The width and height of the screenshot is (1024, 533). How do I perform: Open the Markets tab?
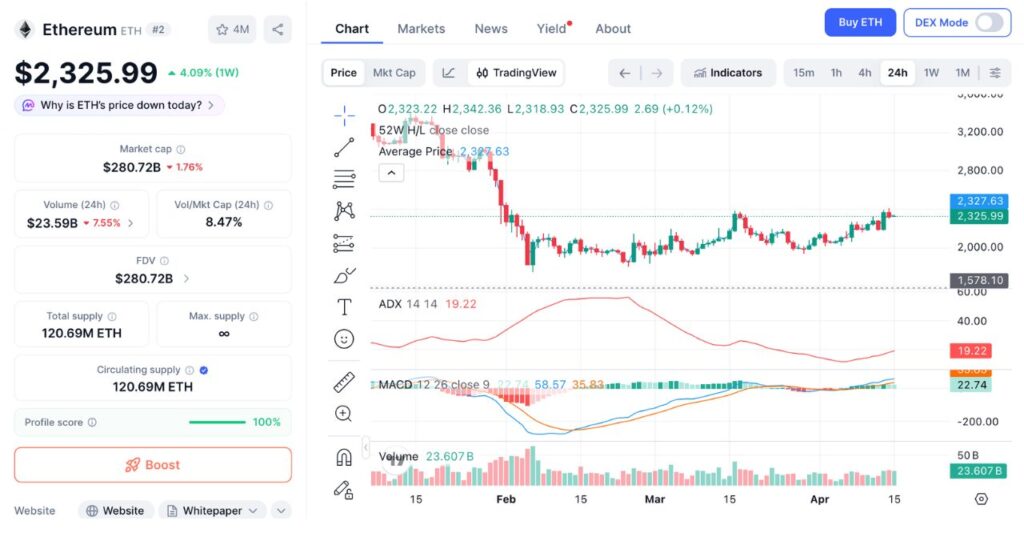[x=421, y=28]
